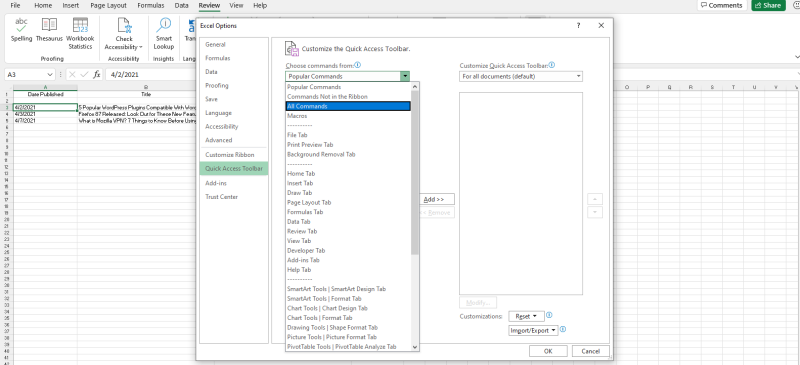Select Home Tab in dropdown list
This screenshot has width=800, height=365.
coord(348,174)
